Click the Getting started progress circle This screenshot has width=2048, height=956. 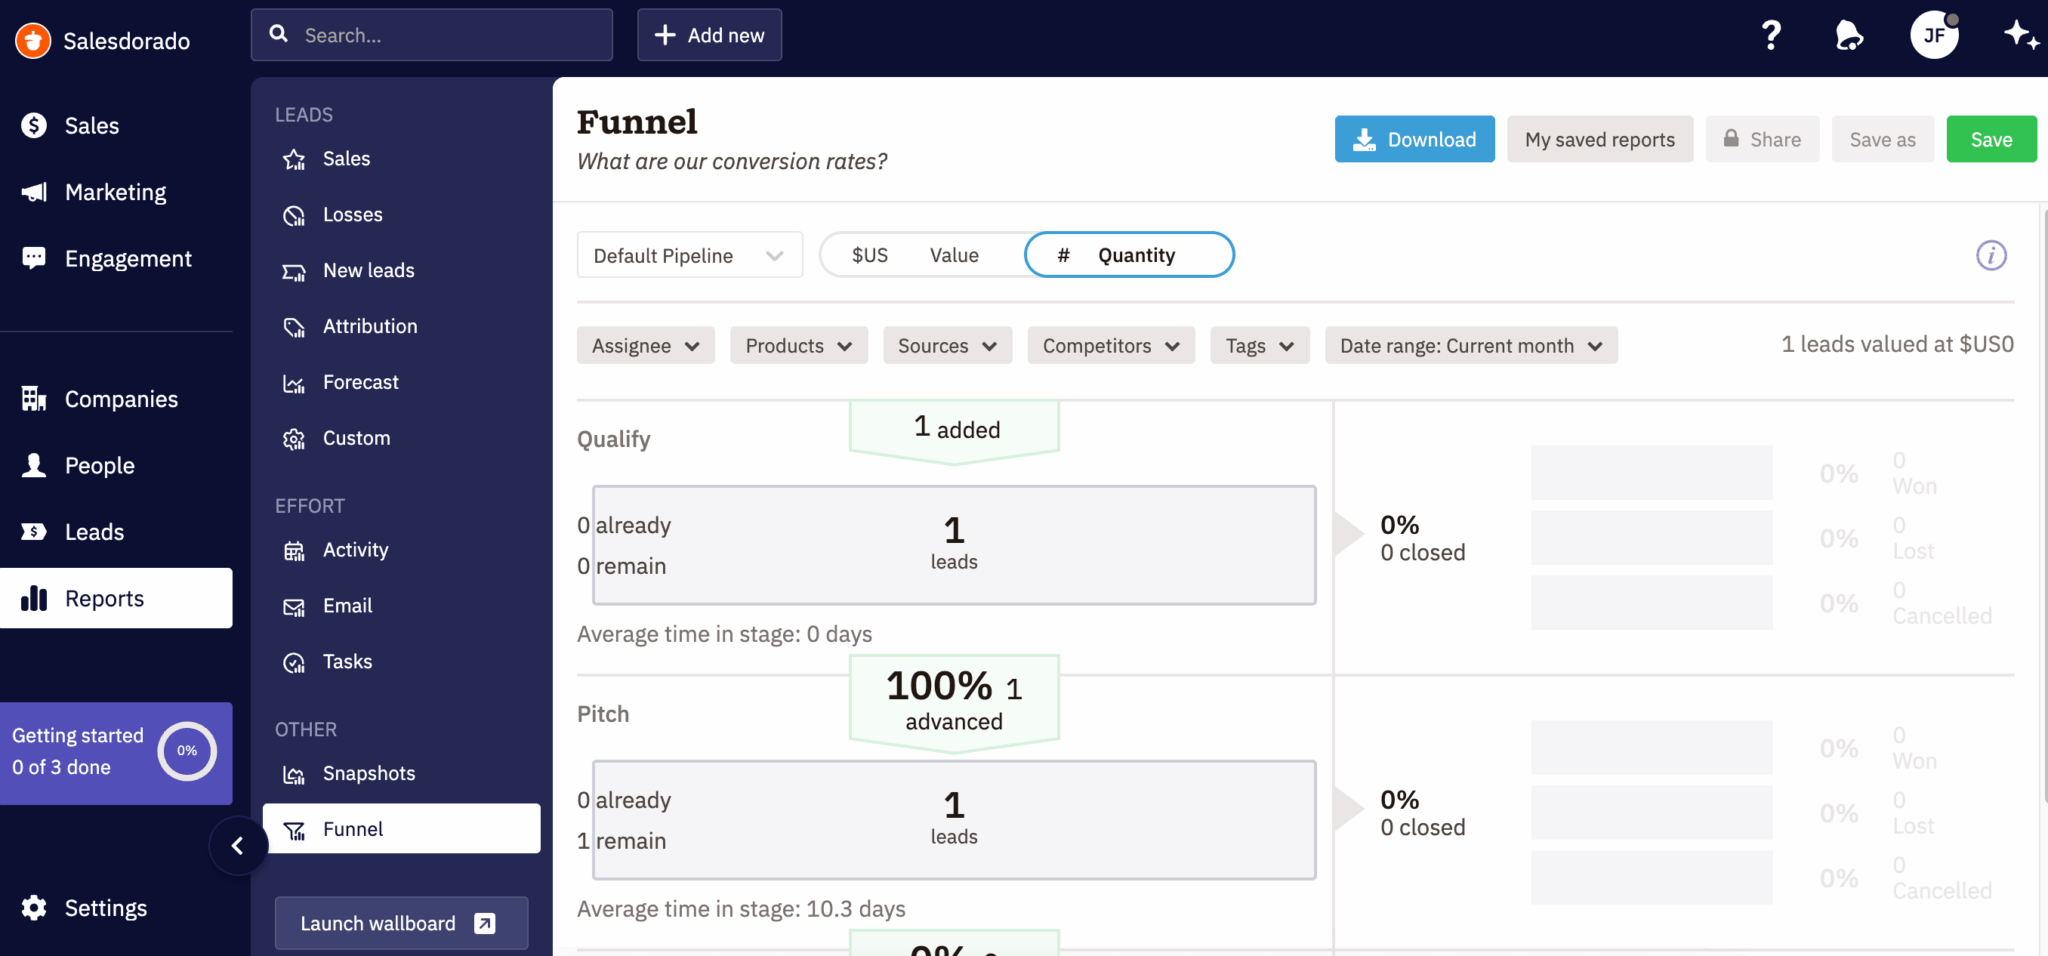click(187, 751)
